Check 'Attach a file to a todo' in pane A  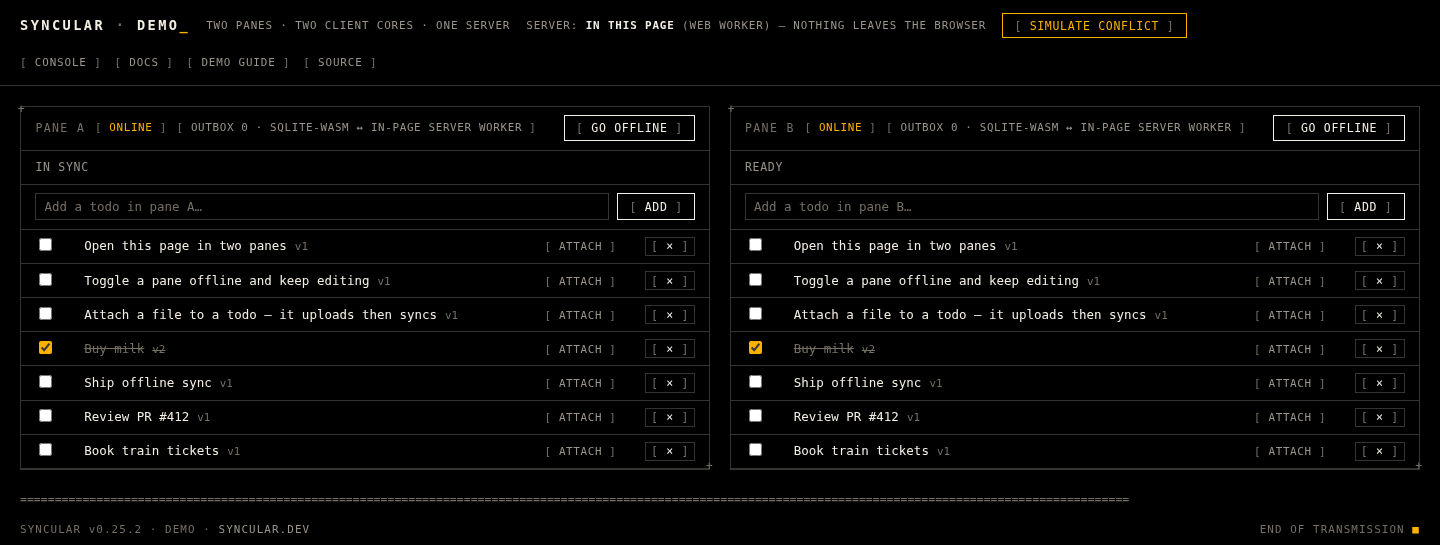click(45, 314)
